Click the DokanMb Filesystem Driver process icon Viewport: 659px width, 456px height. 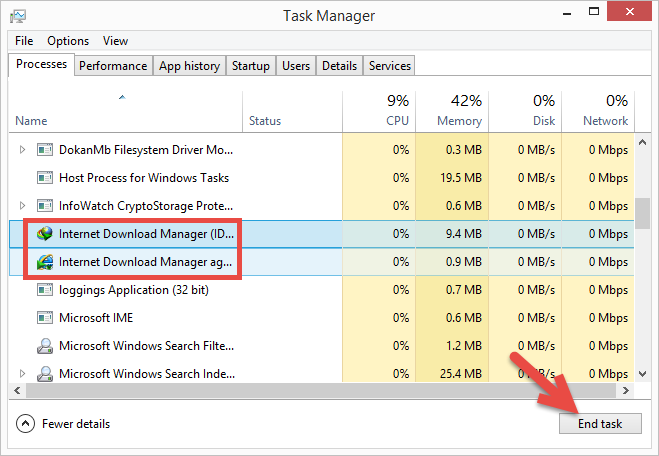tap(45, 150)
